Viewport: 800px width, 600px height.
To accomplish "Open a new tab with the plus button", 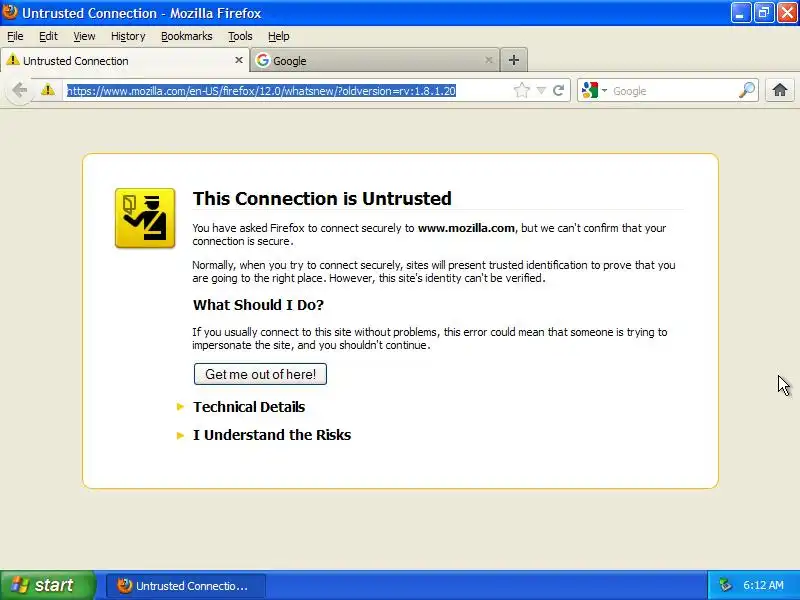I will (514, 60).
